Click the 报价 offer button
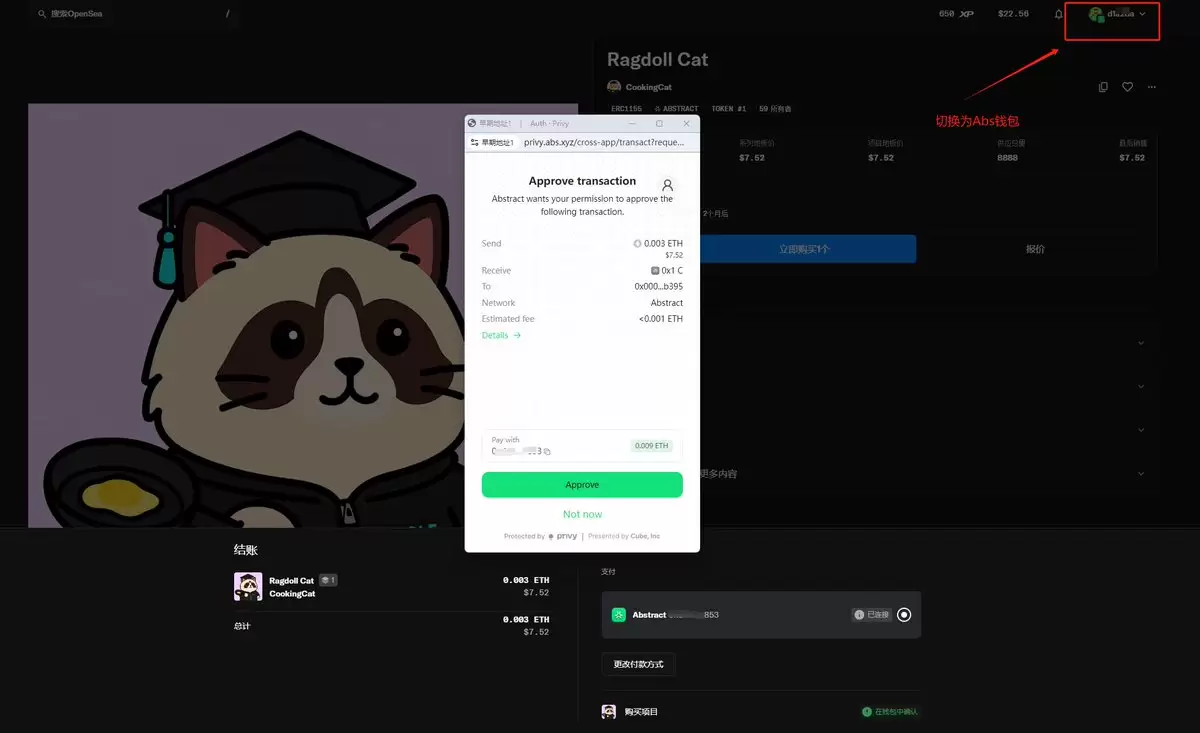1200x733 pixels. (x=1035, y=249)
